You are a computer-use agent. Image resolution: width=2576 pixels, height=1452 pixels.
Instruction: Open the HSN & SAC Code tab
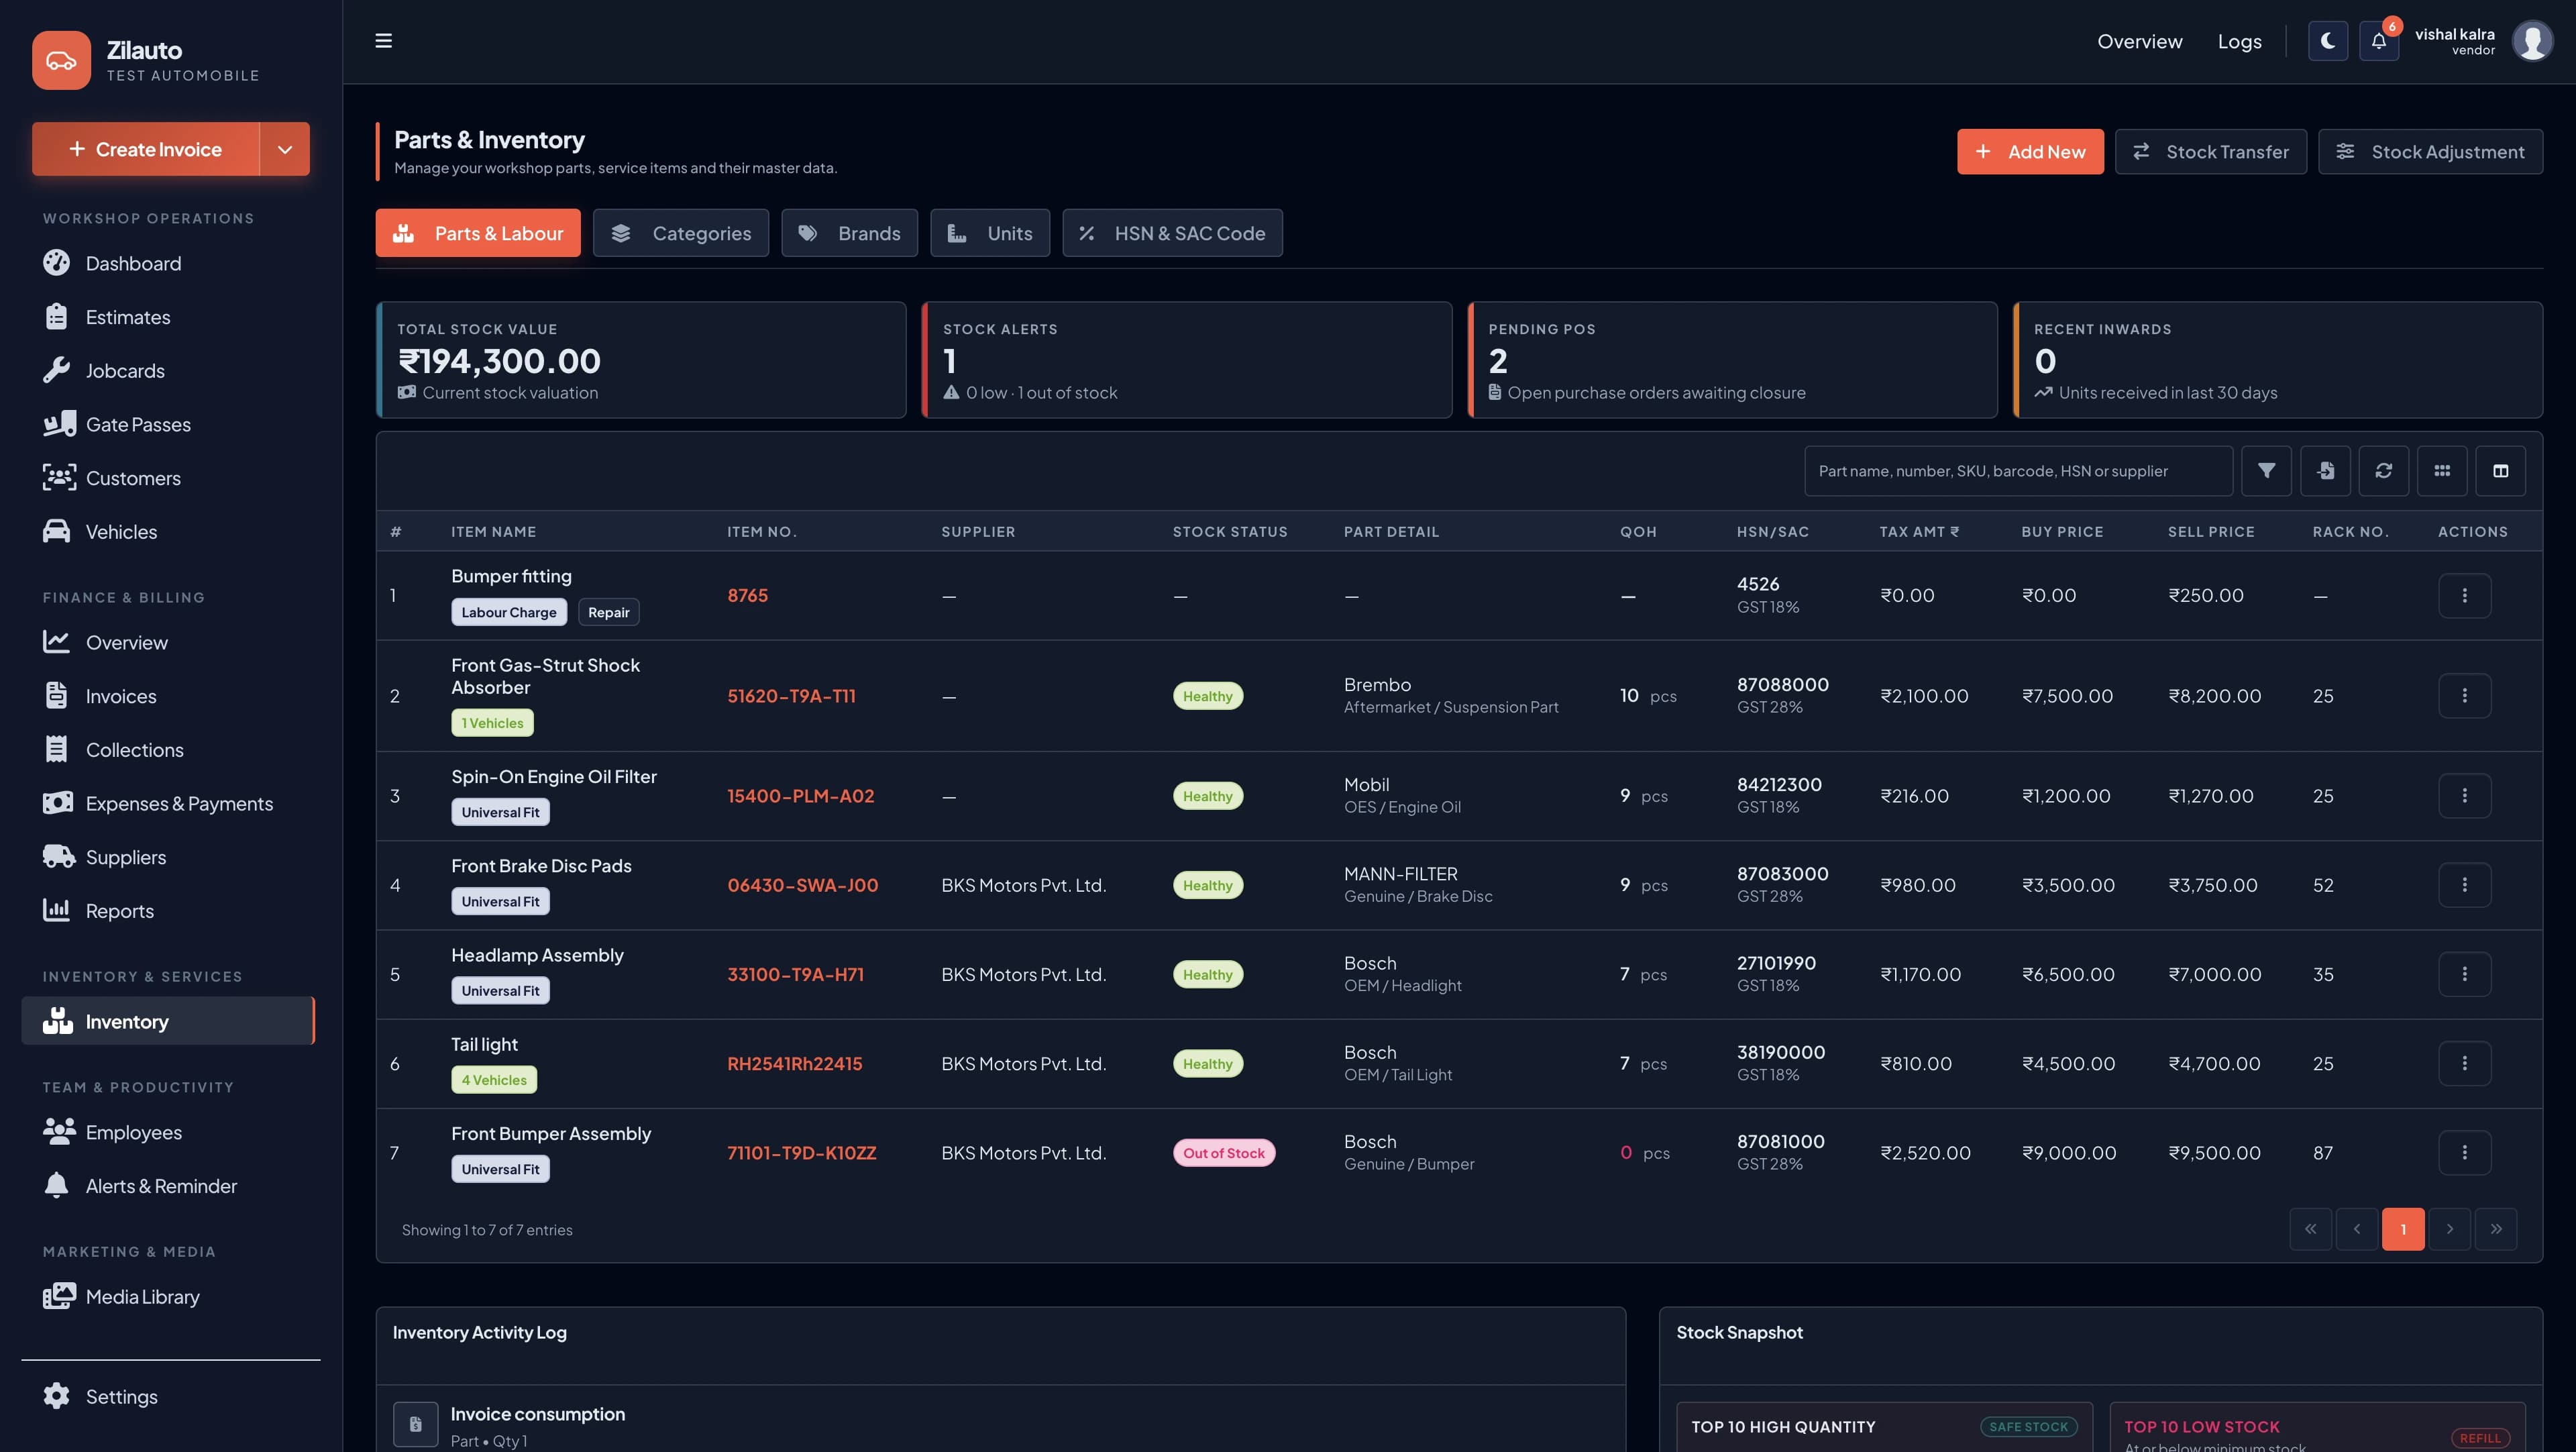[x=1172, y=233]
